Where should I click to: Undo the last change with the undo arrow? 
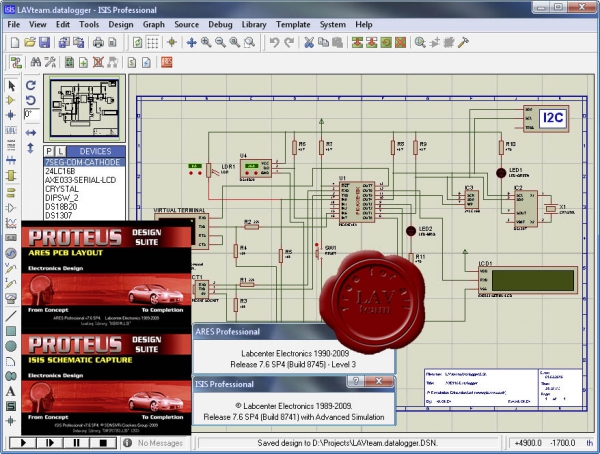point(274,42)
